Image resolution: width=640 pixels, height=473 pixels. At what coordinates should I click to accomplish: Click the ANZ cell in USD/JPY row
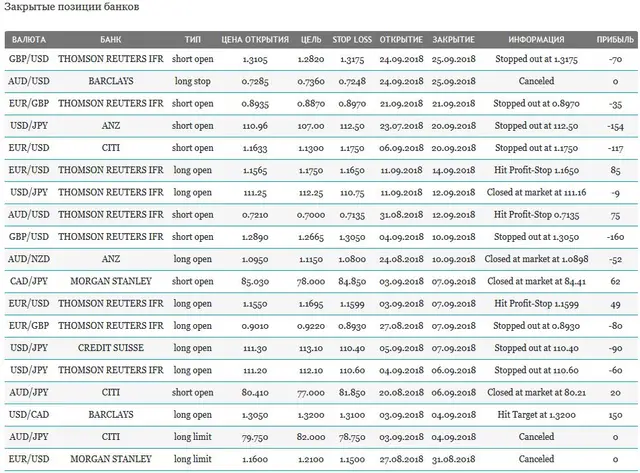pos(111,126)
